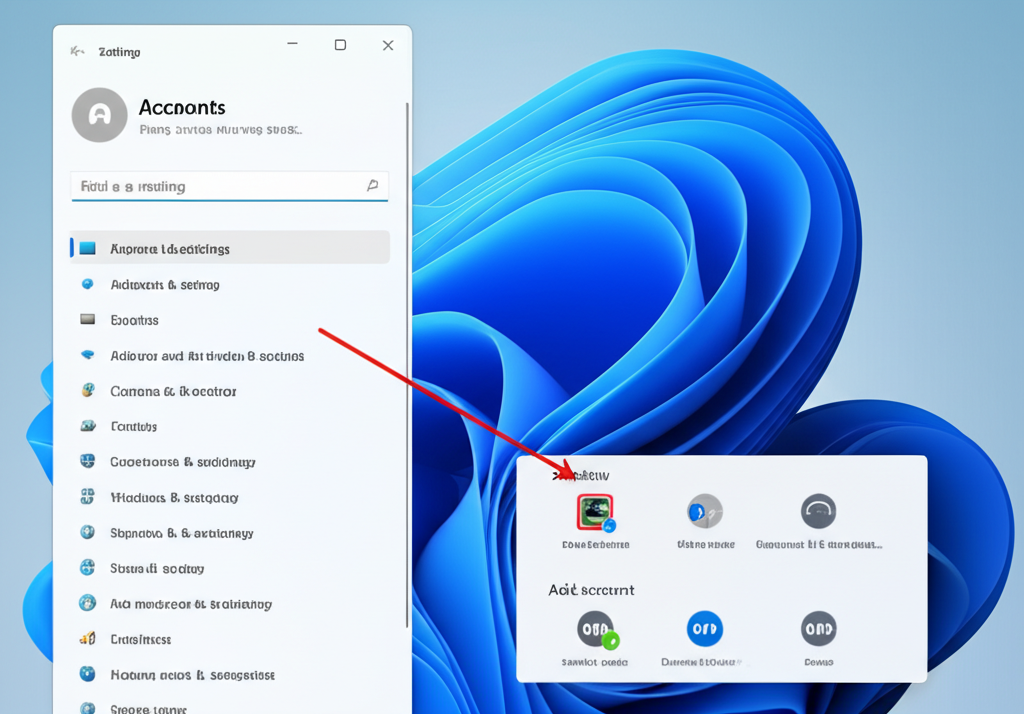This screenshot has height=714, width=1024.
Task: Click the gray circle icon with the green badge
Action: [596, 630]
